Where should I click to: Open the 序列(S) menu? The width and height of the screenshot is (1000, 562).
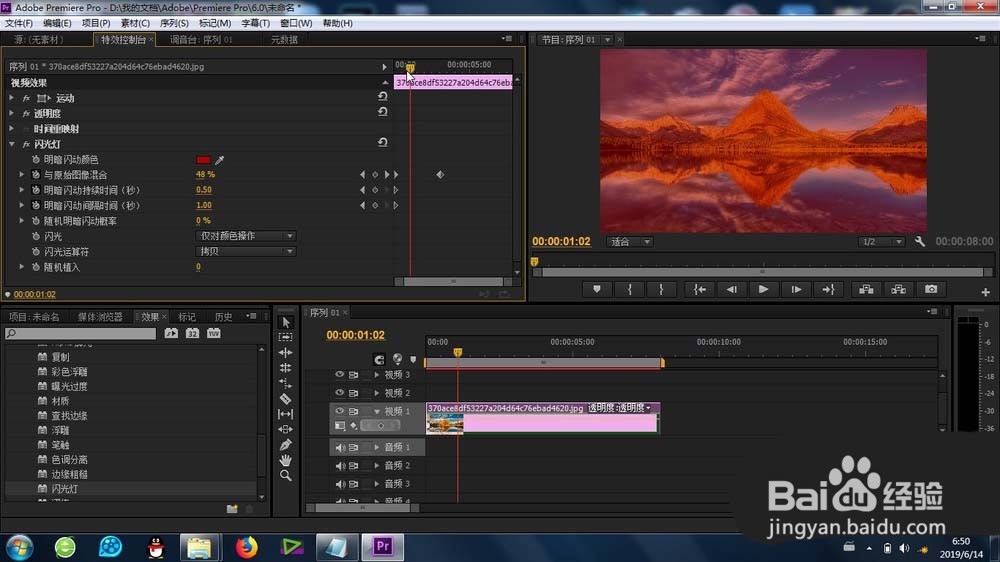pos(174,23)
